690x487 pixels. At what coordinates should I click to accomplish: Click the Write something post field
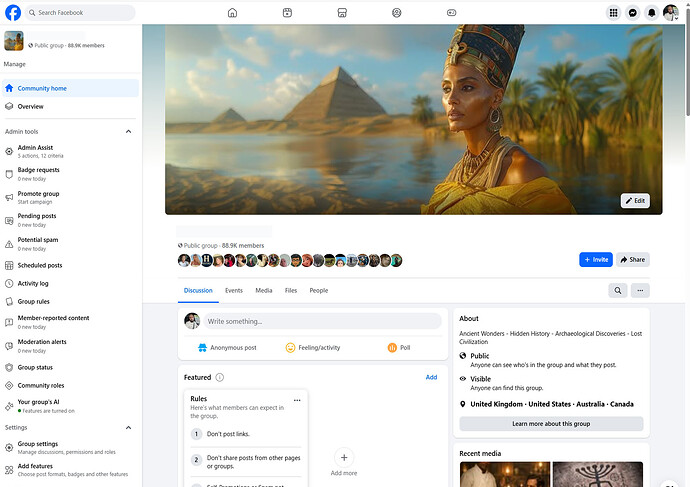[x=322, y=321]
